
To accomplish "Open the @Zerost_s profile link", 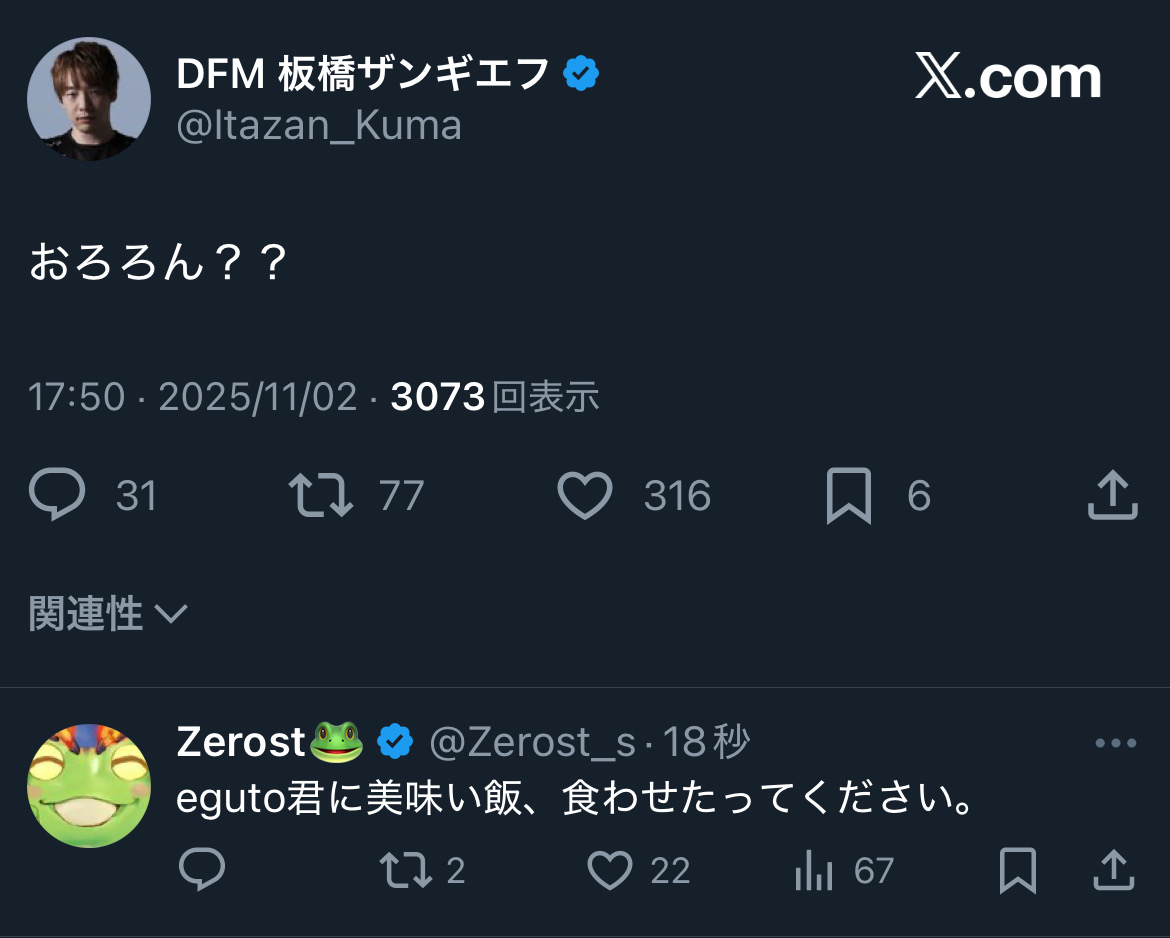I will [532, 743].
